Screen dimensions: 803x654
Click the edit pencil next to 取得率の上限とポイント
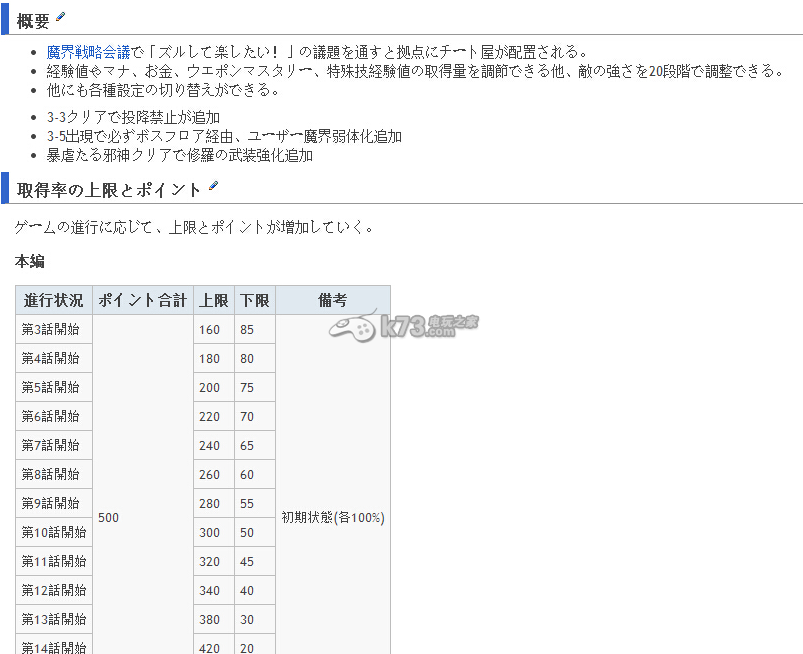click(213, 187)
